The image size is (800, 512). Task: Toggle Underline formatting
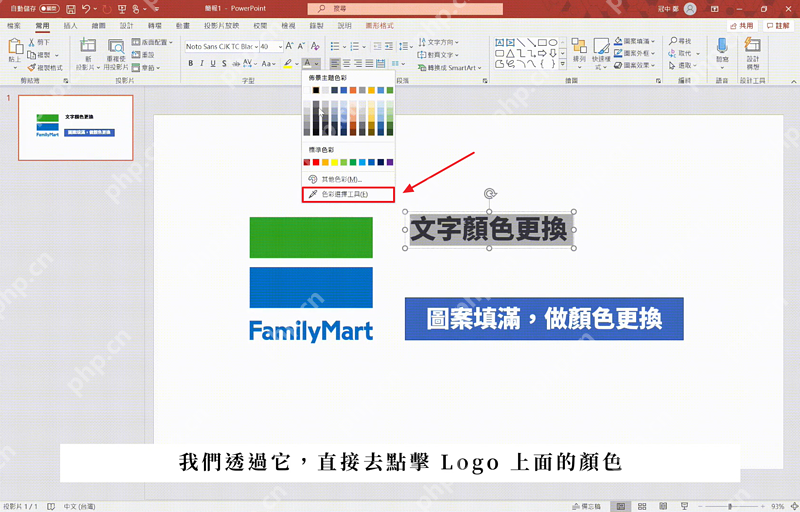(213, 64)
